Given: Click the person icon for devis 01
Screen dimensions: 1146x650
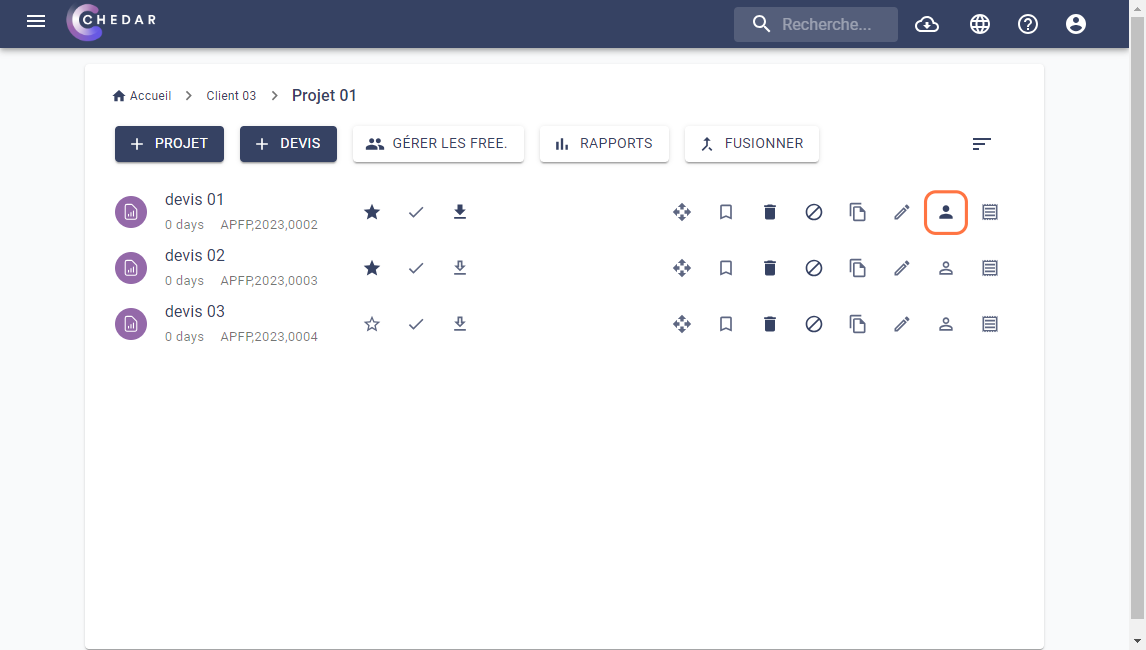Looking at the screenshot, I should pos(946,212).
